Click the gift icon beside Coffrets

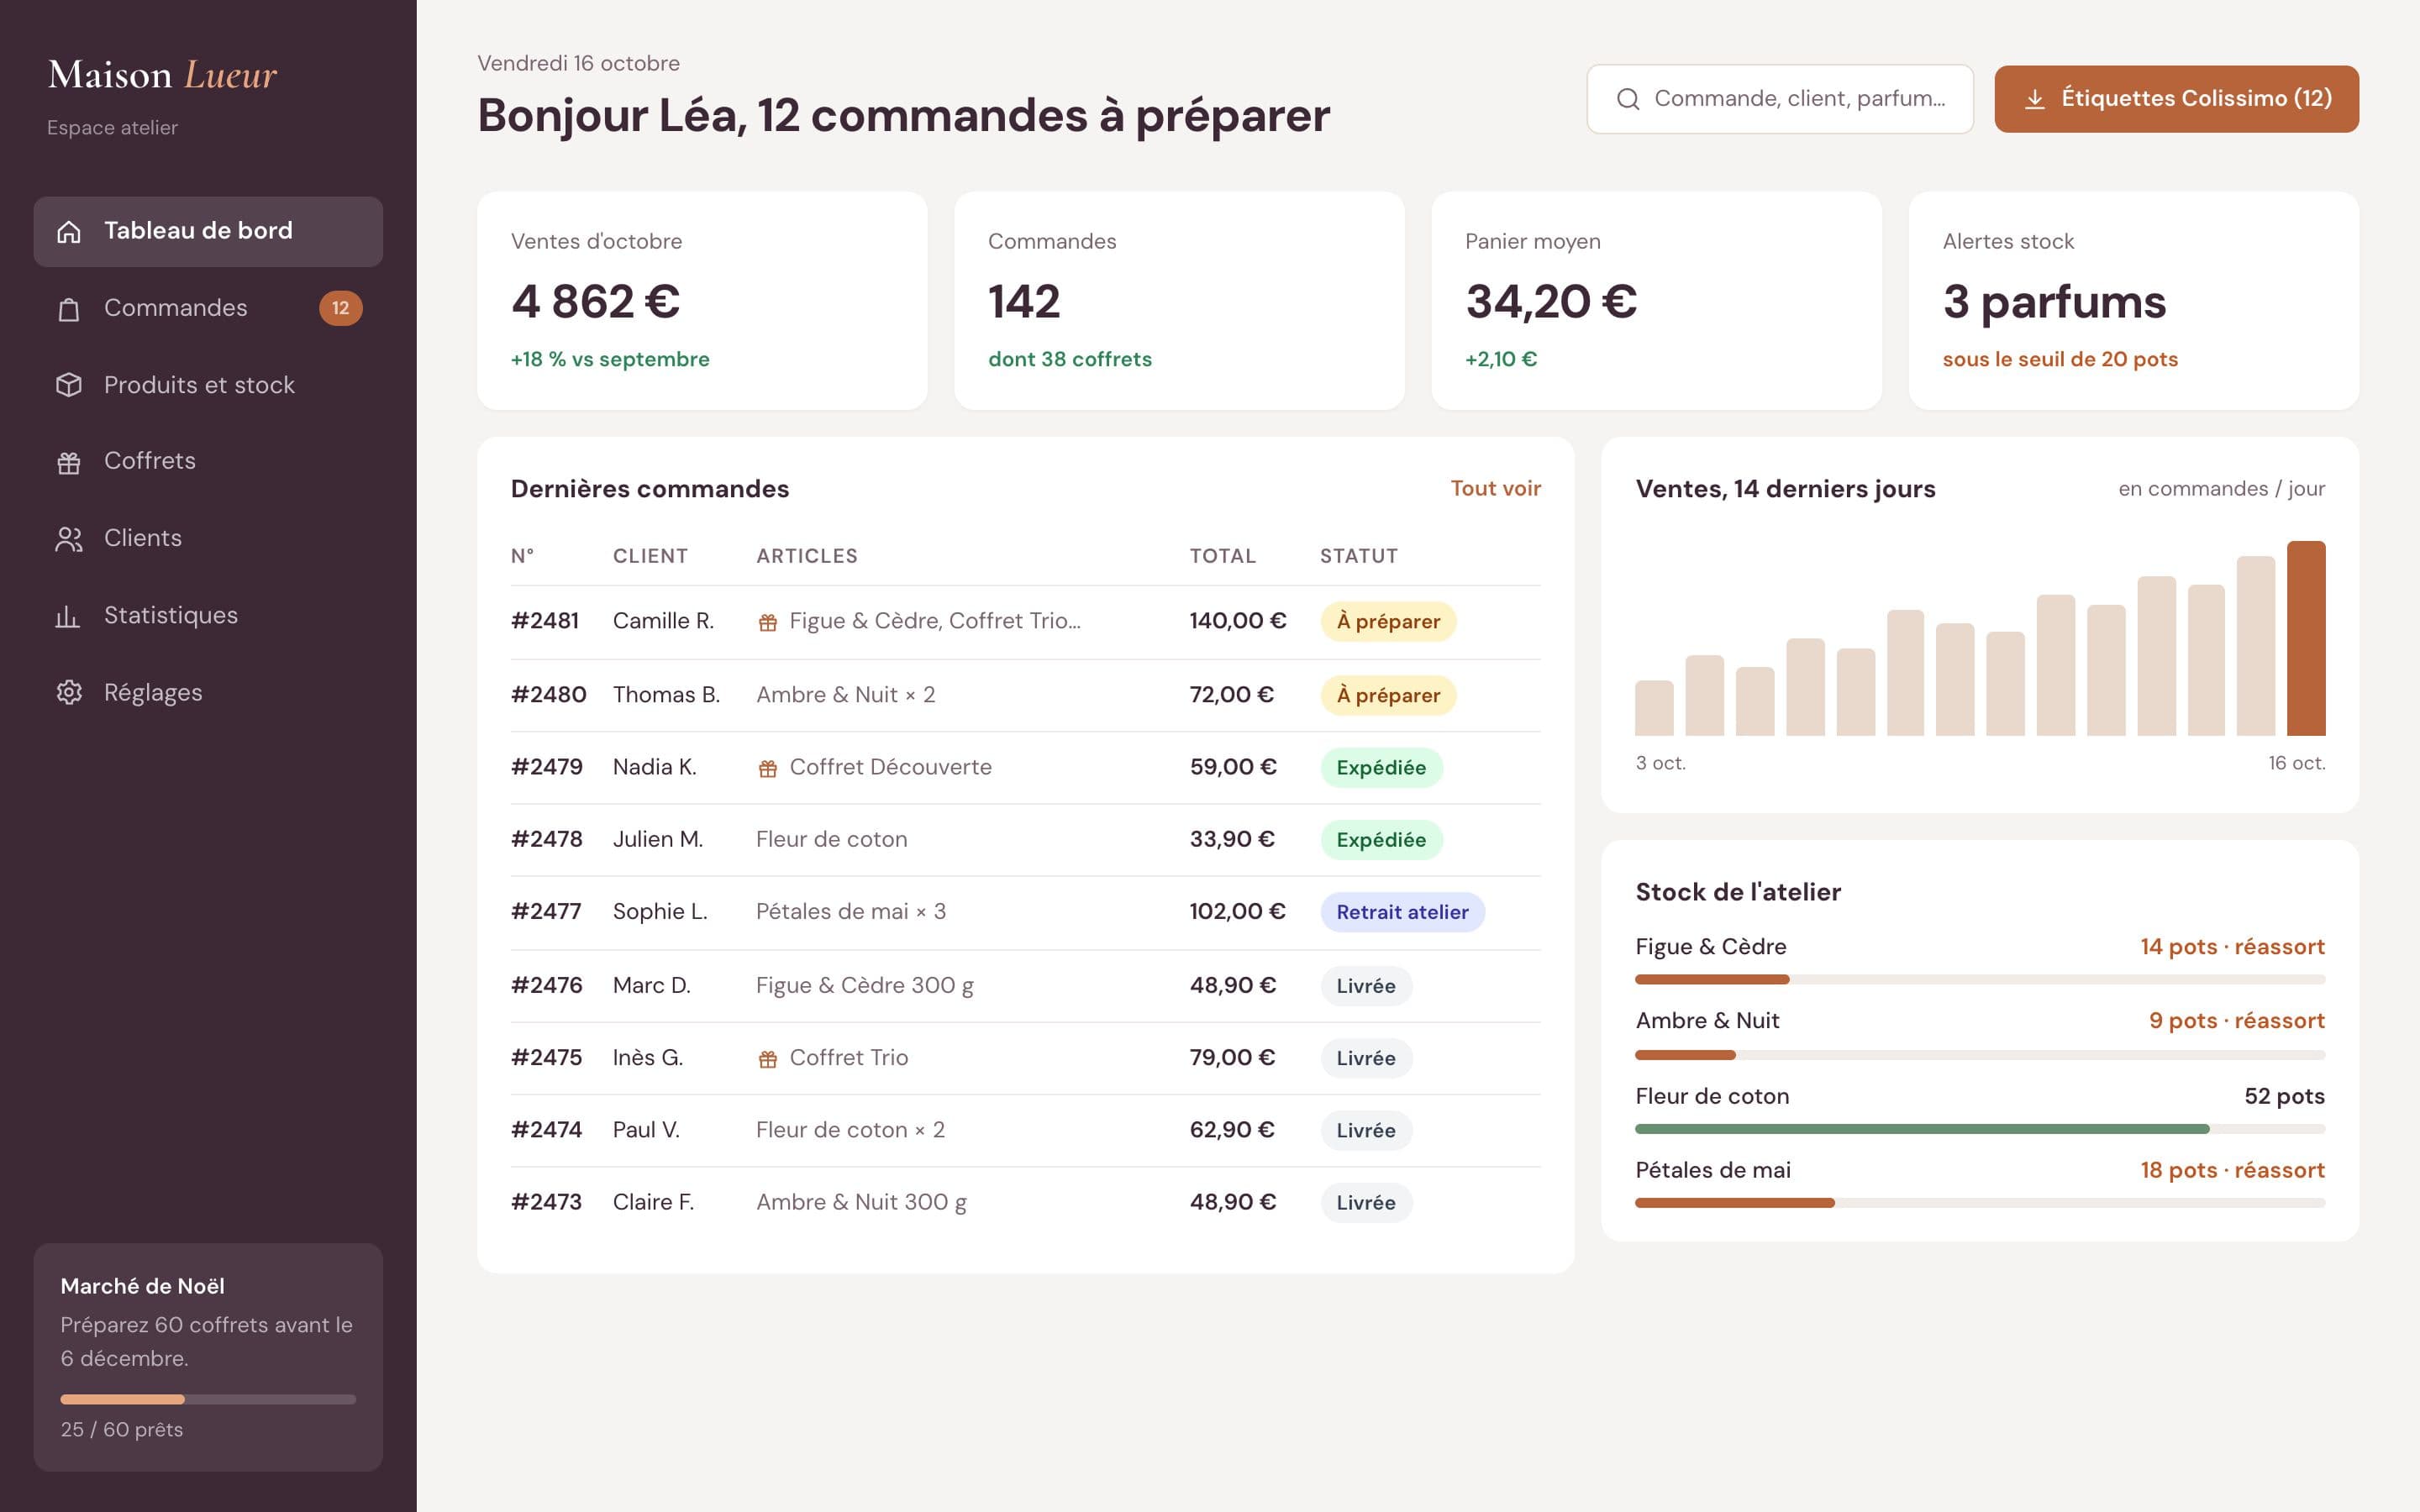tap(68, 462)
